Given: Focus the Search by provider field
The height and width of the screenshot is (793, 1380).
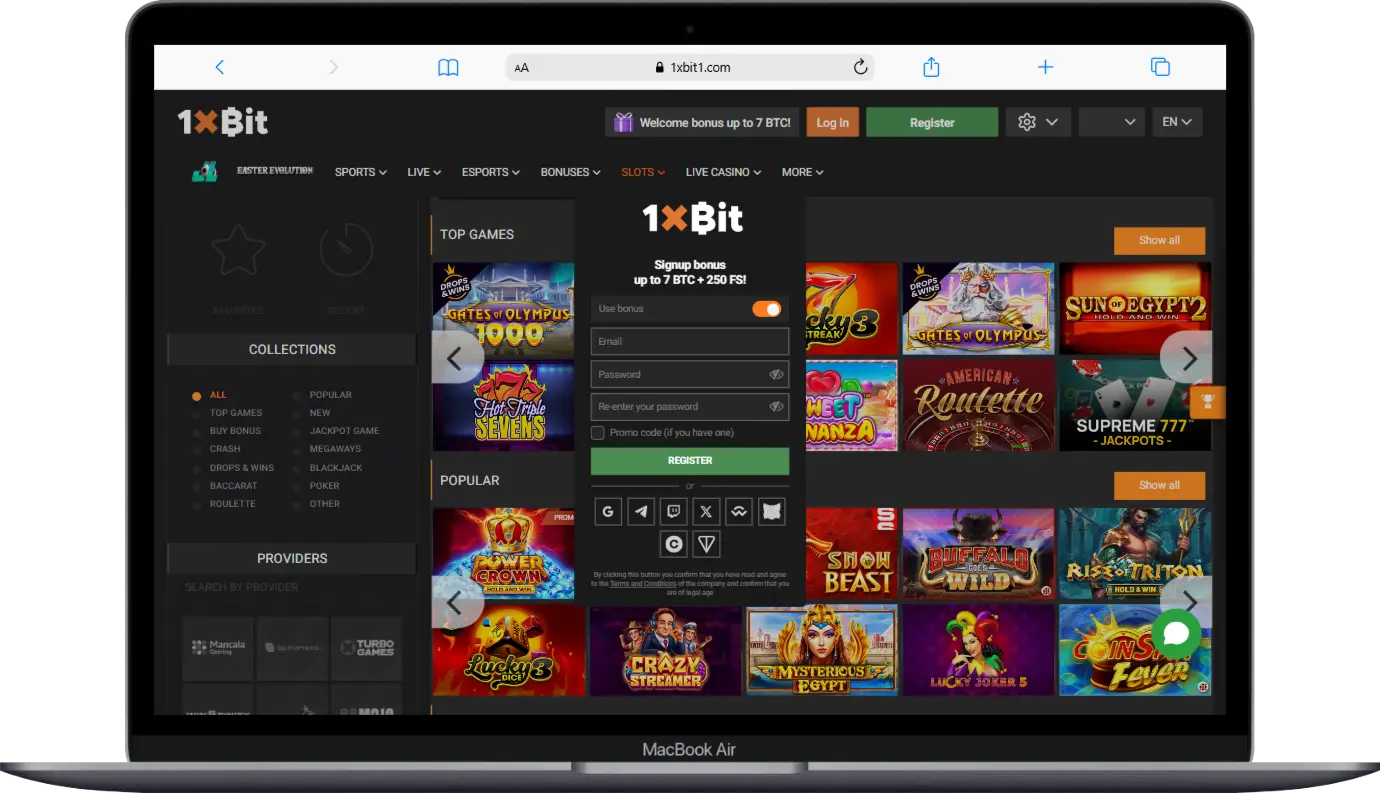Looking at the screenshot, I should [291, 587].
